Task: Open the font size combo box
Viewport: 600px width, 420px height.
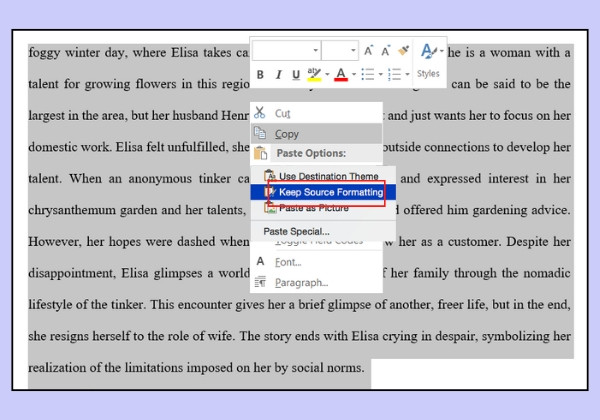Action: point(340,50)
